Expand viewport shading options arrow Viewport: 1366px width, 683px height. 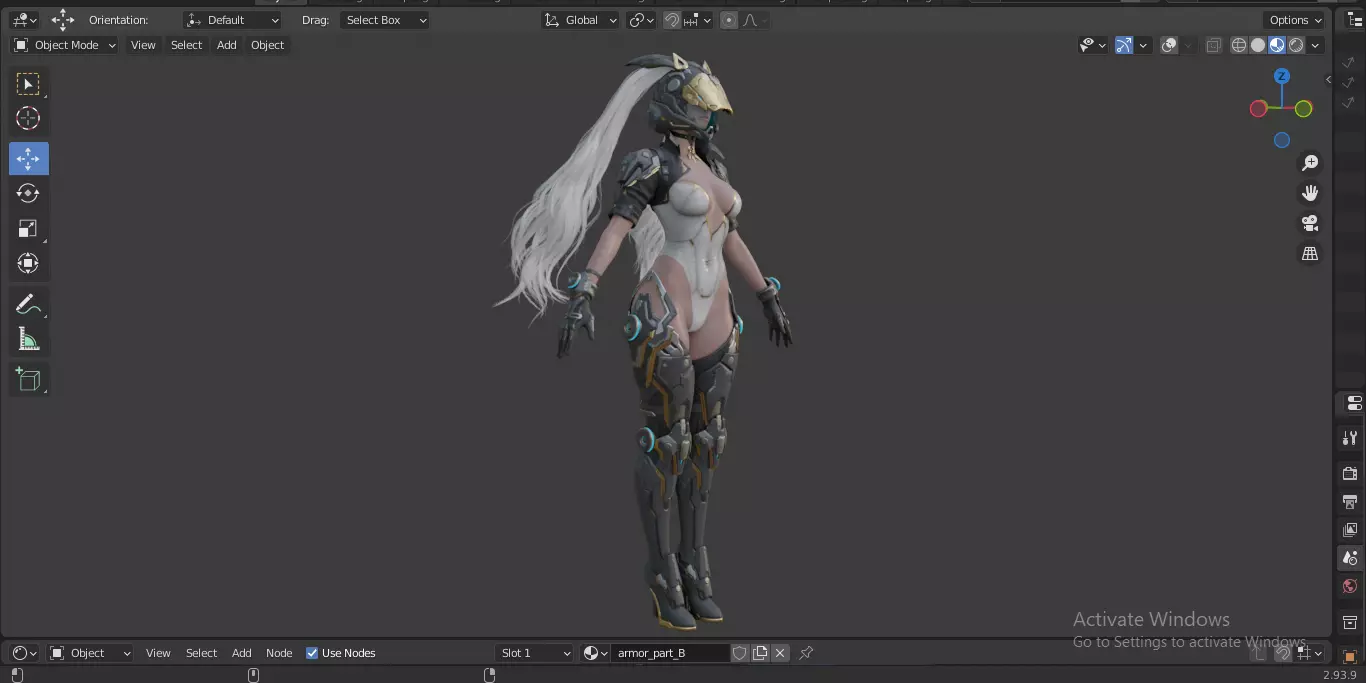1316,45
